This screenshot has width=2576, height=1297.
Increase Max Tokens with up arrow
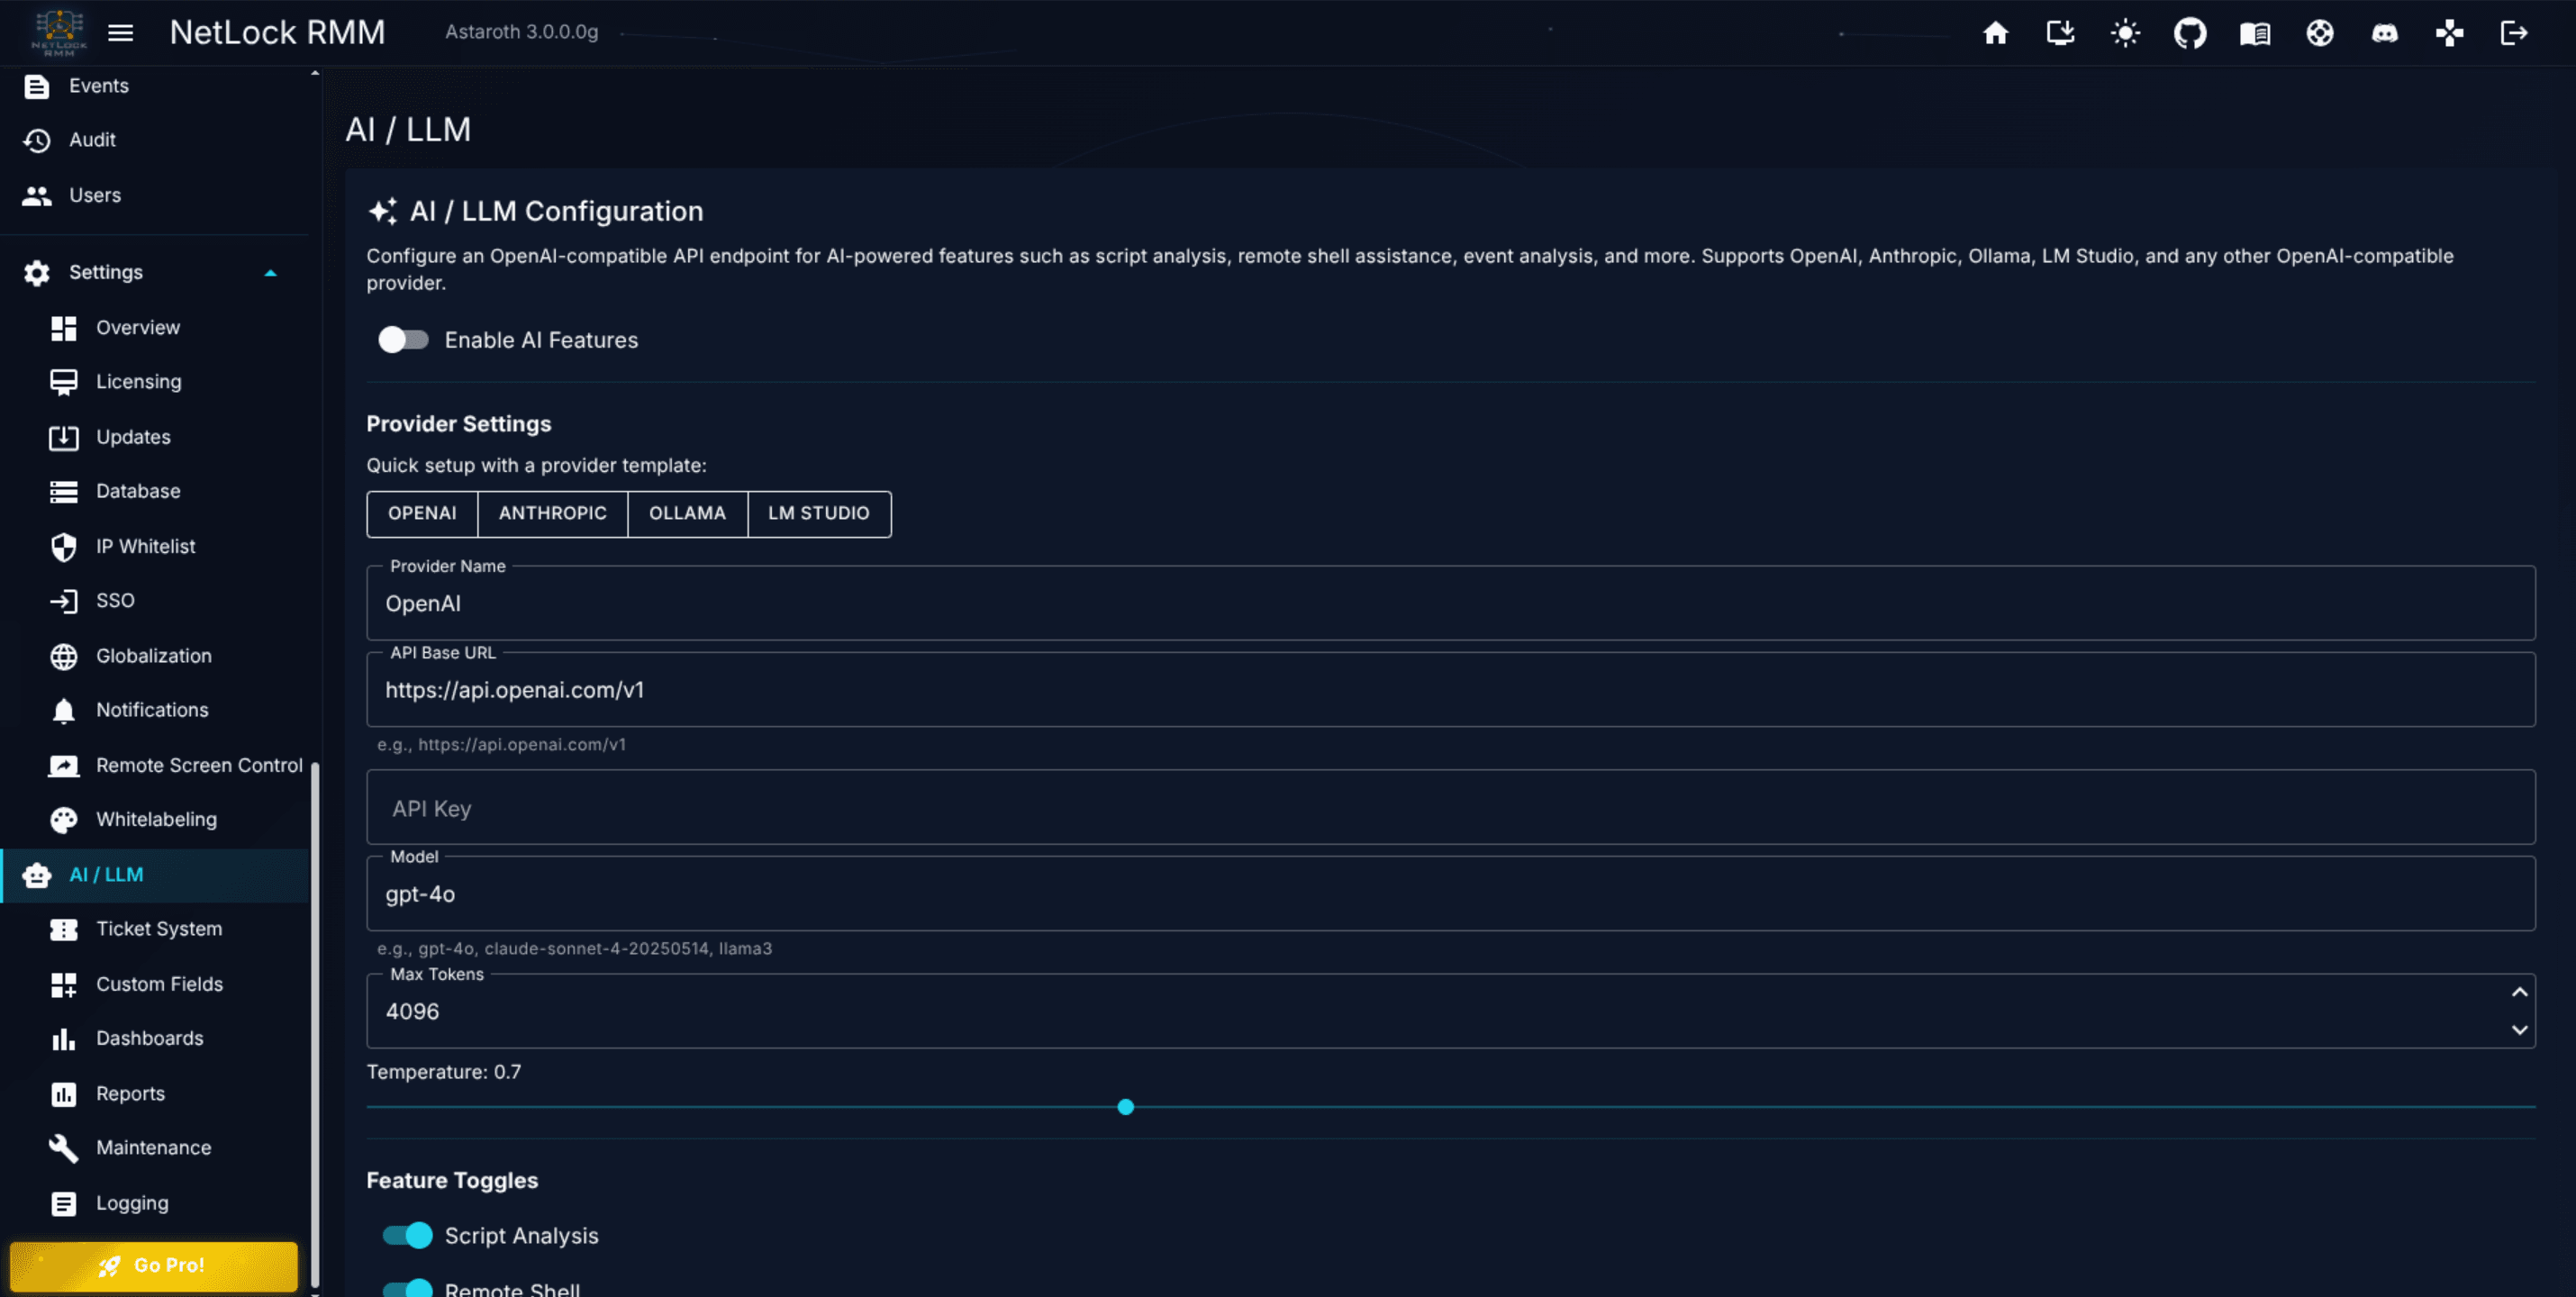tap(2519, 992)
